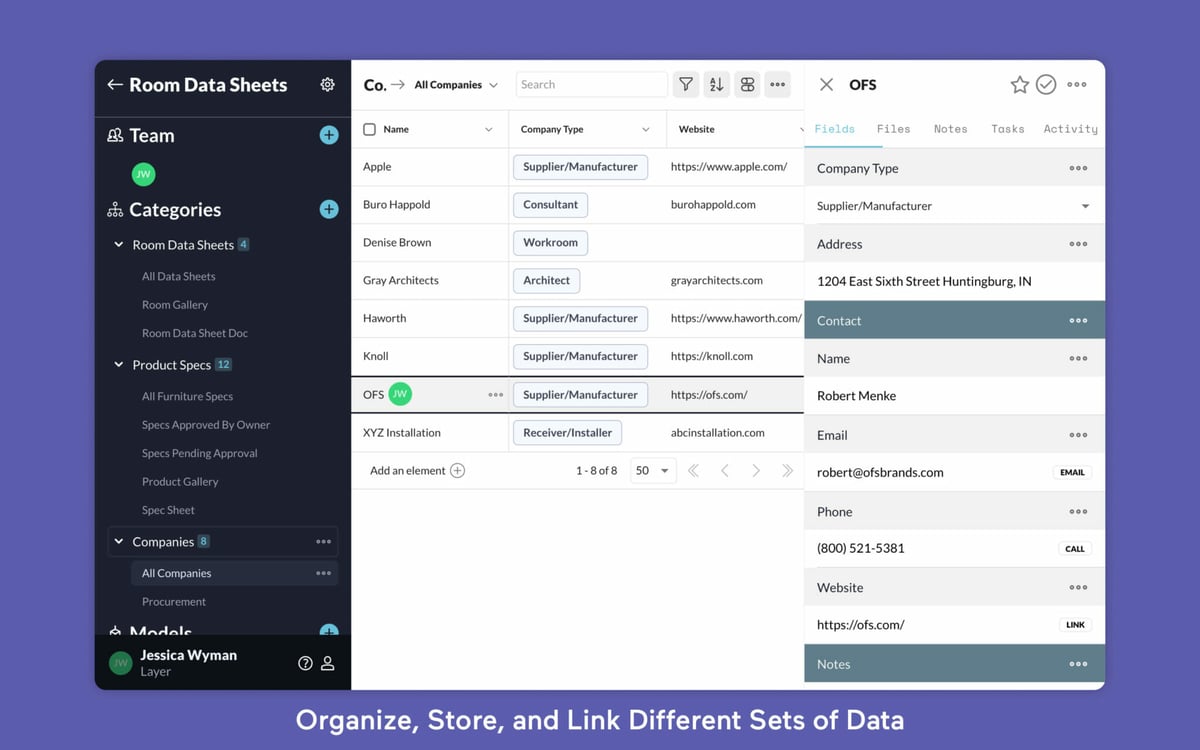Add a new category plus icon
This screenshot has width=1200, height=750.
pyautogui.click(x=328, y=209)
